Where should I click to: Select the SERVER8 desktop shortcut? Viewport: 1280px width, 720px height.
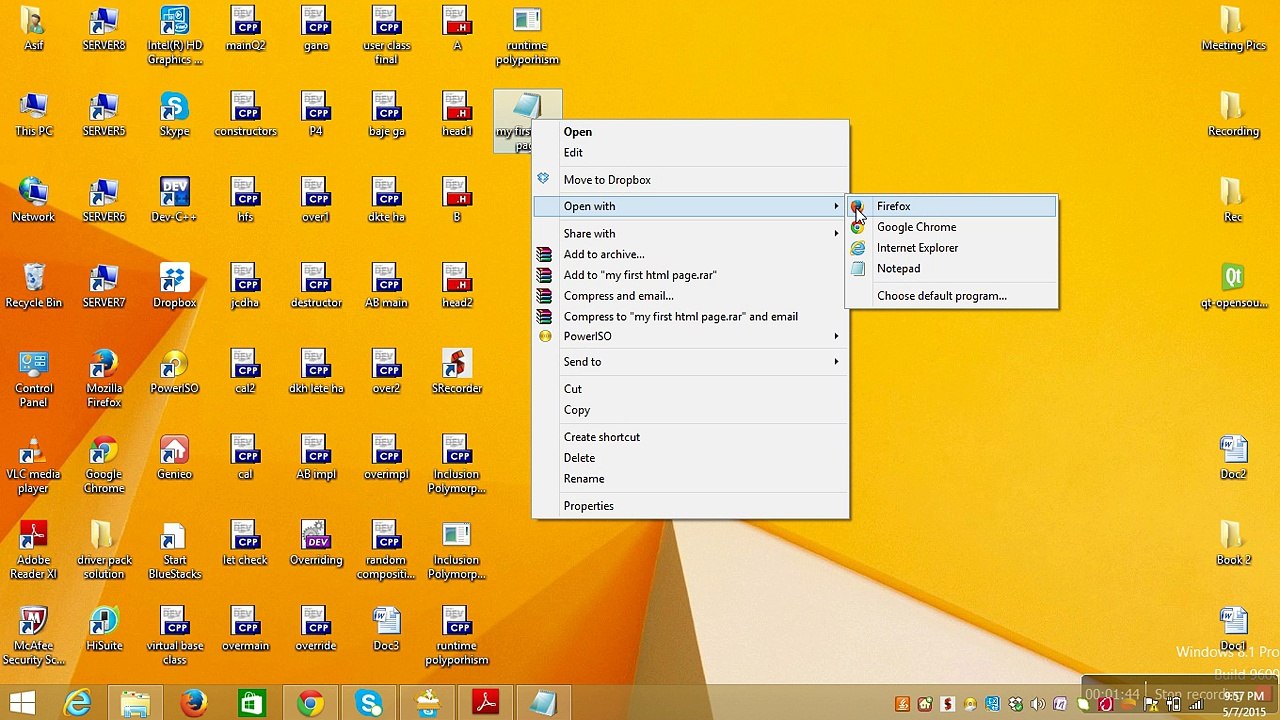(104, 28)
